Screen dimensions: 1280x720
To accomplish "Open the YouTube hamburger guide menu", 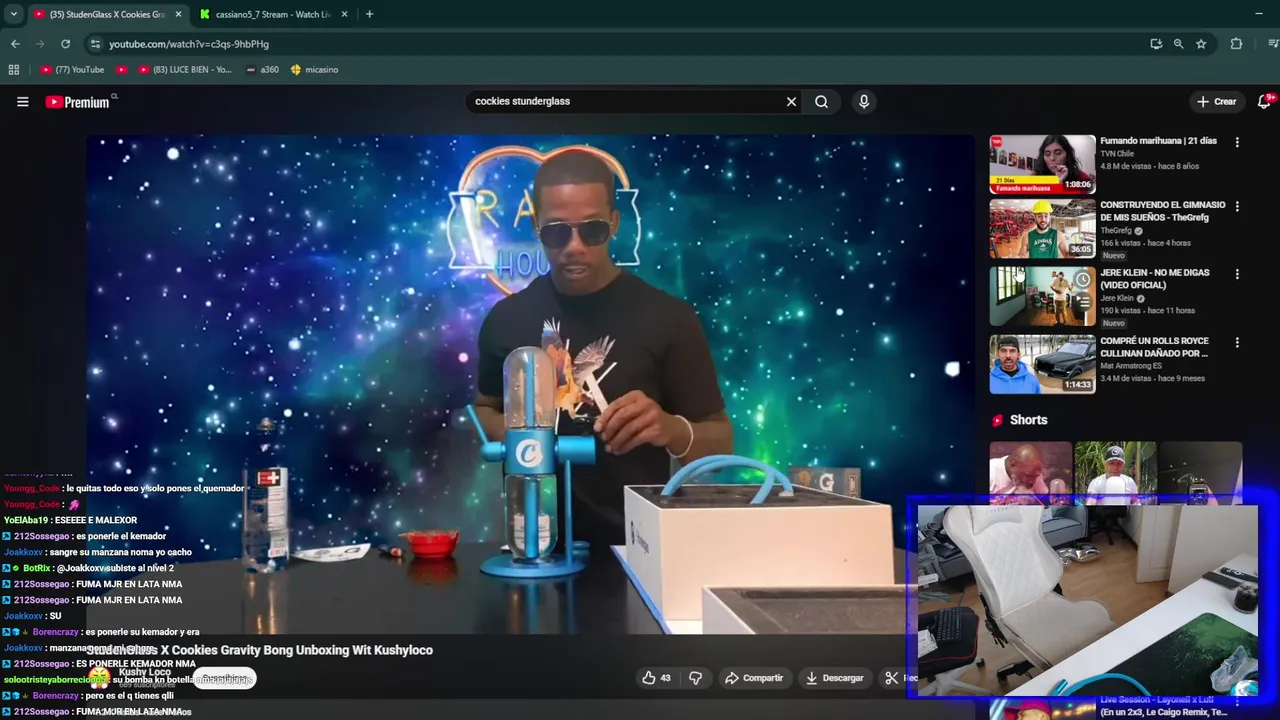I will tap(23, 101).
